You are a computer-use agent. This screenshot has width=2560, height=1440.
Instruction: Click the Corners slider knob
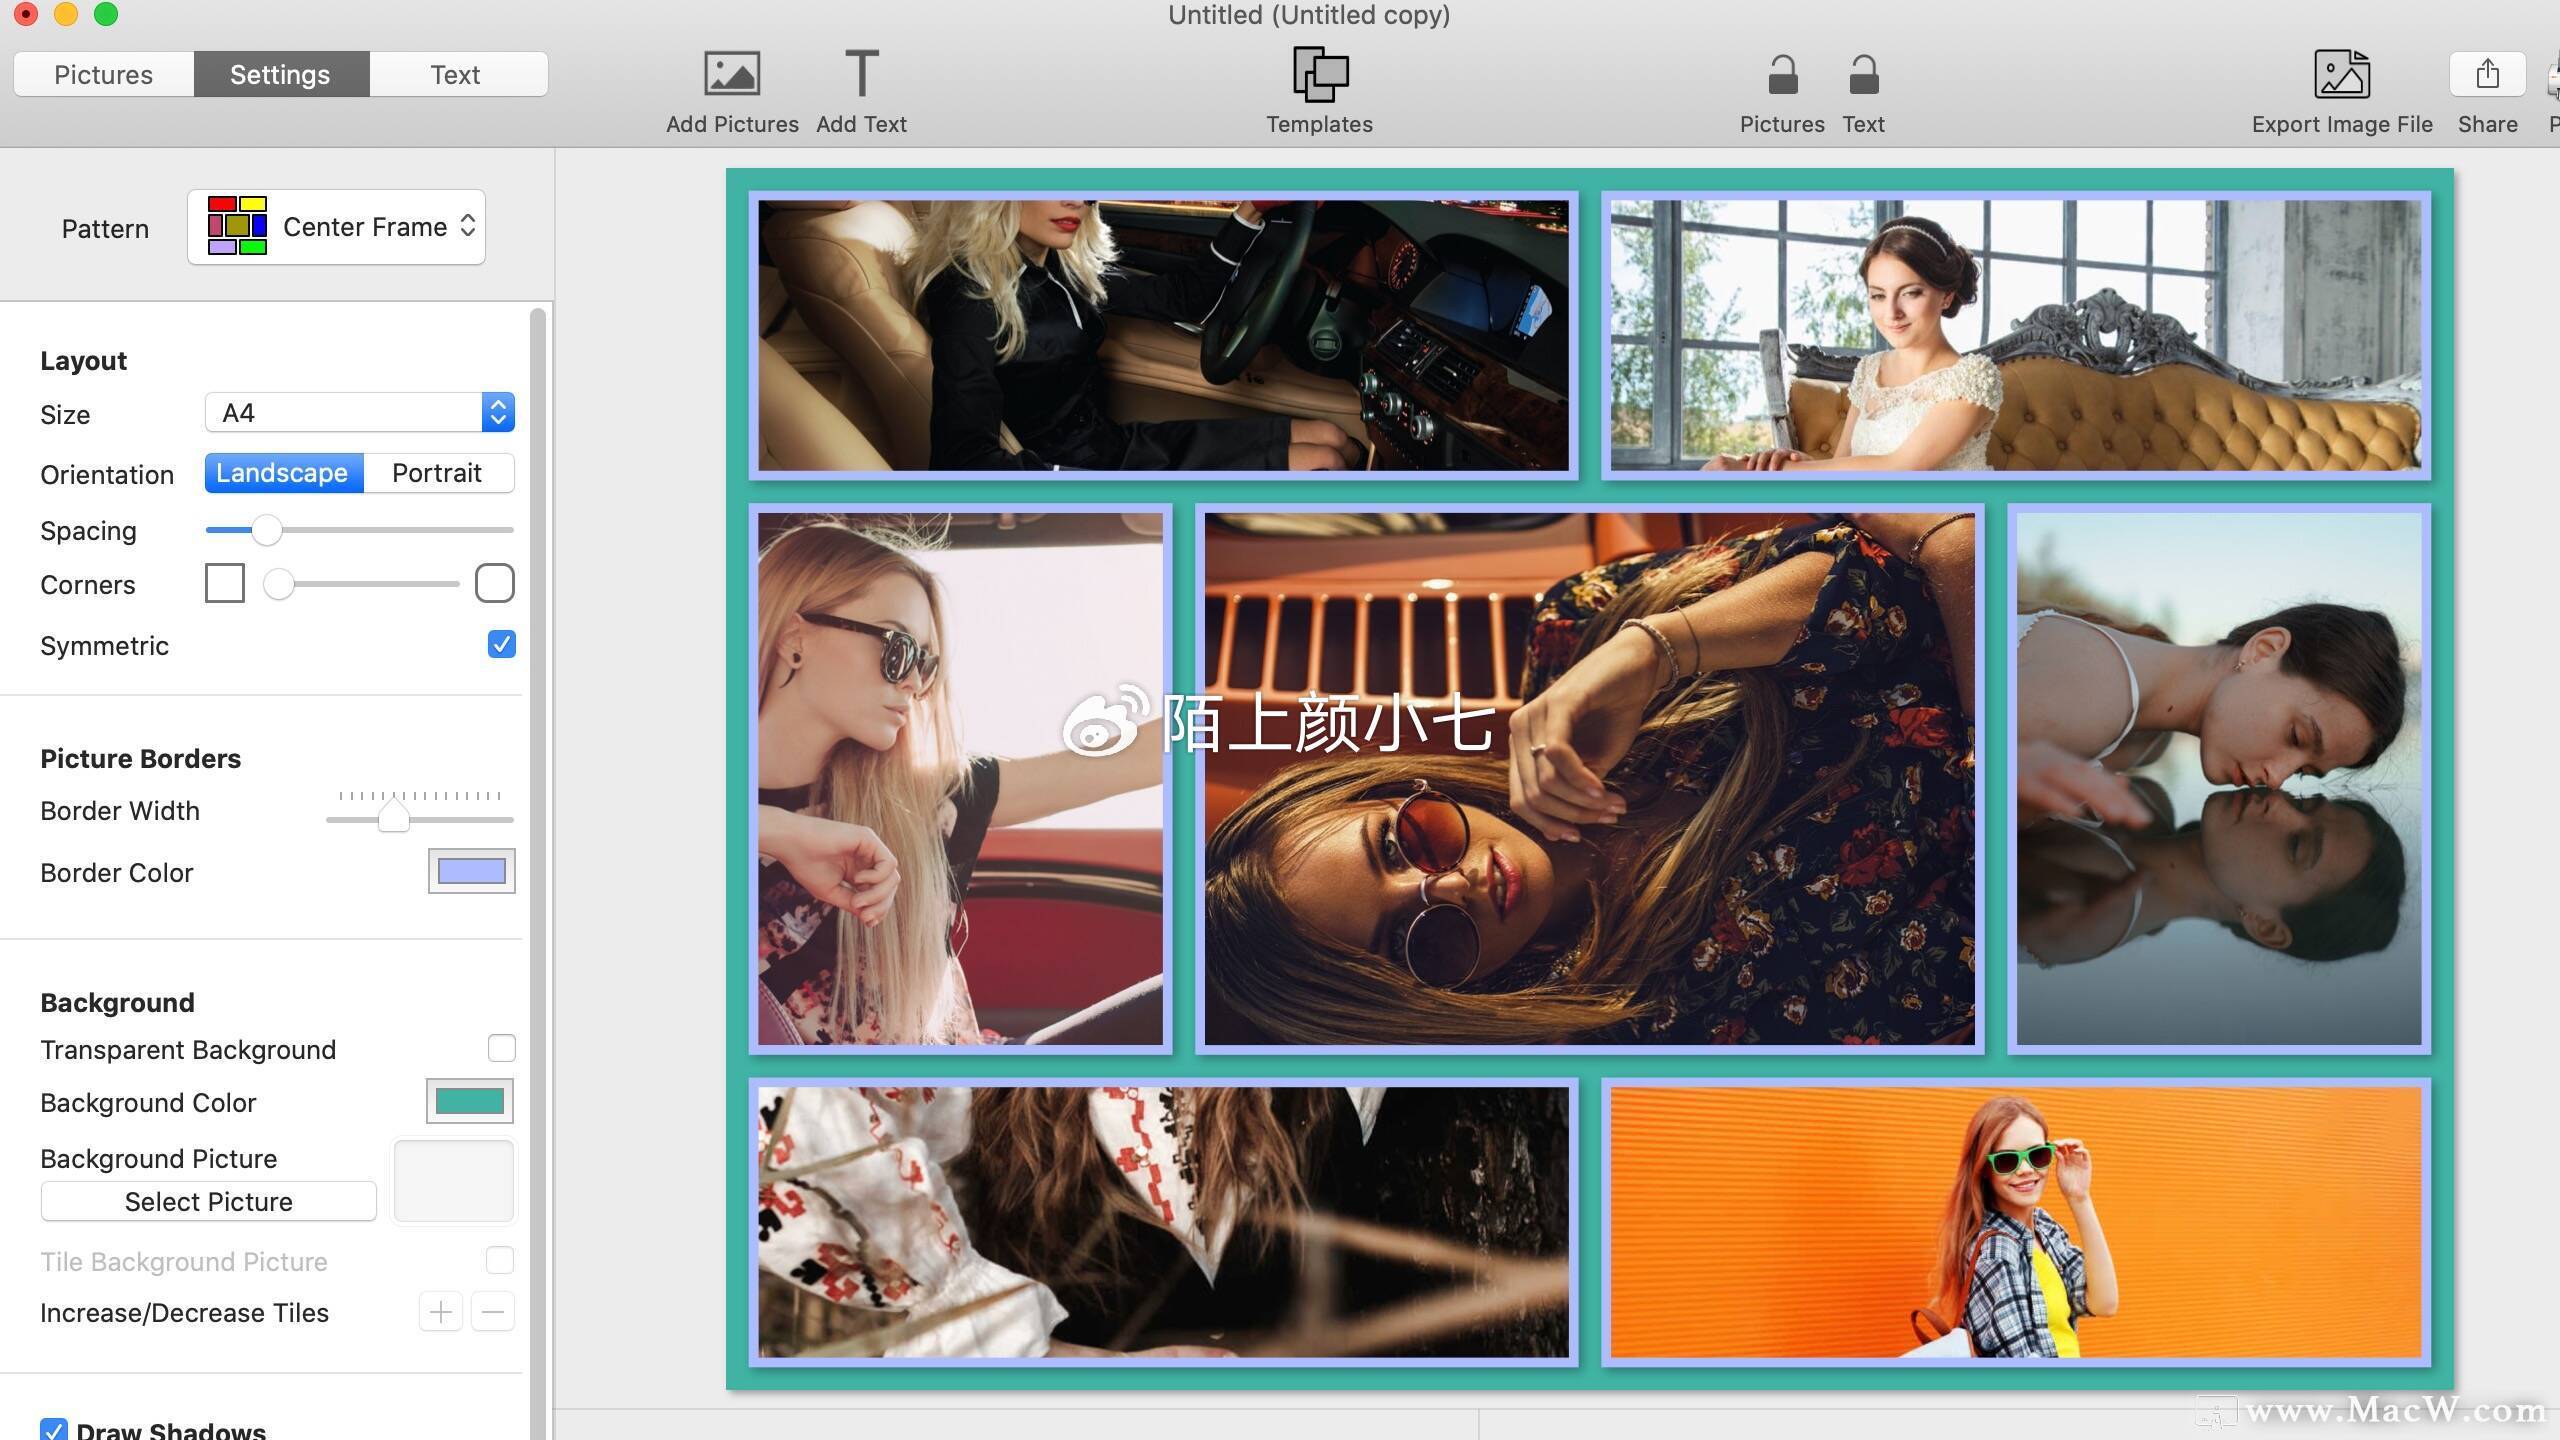[x=279, y=584]
